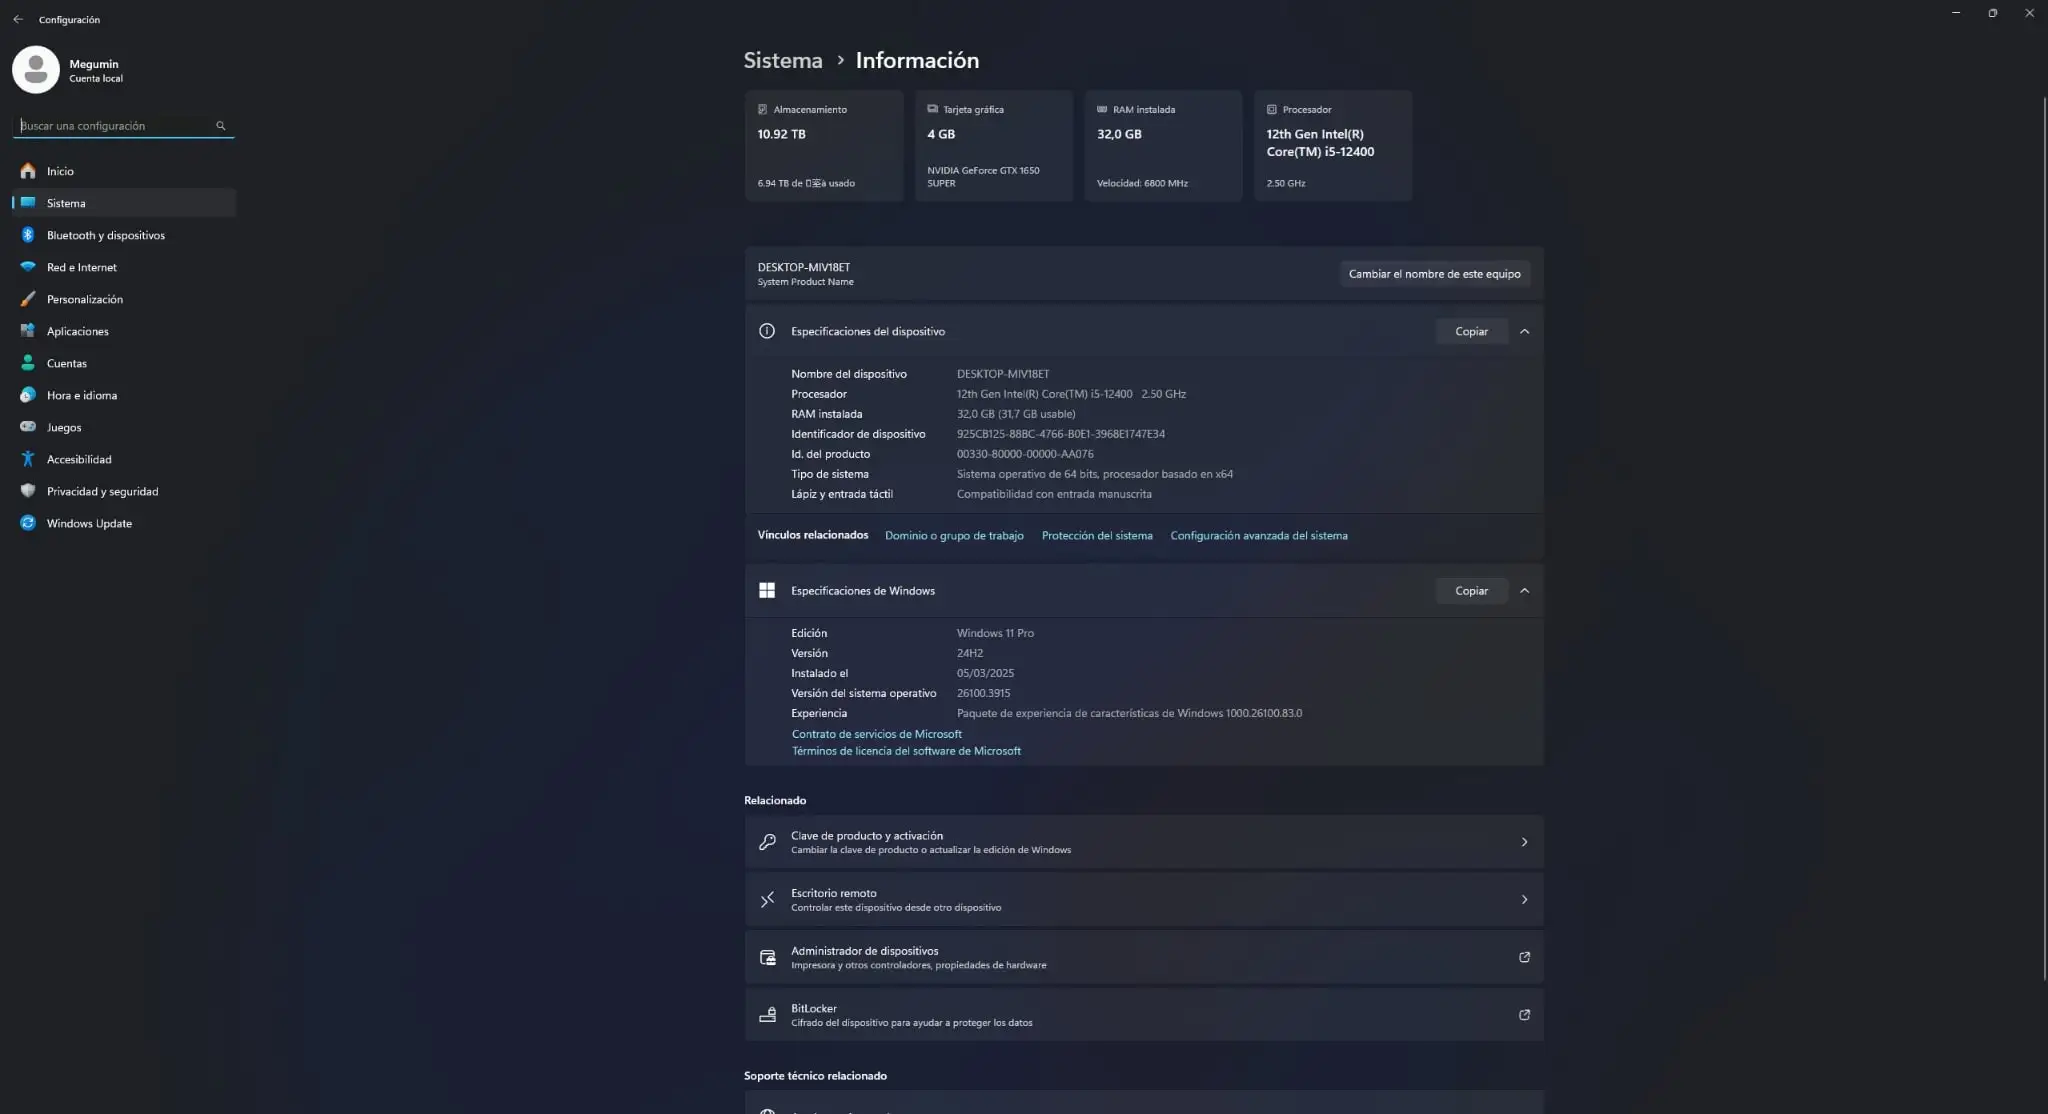
Task: Click the BitLocker lock icon
Action: [767, 1015]
